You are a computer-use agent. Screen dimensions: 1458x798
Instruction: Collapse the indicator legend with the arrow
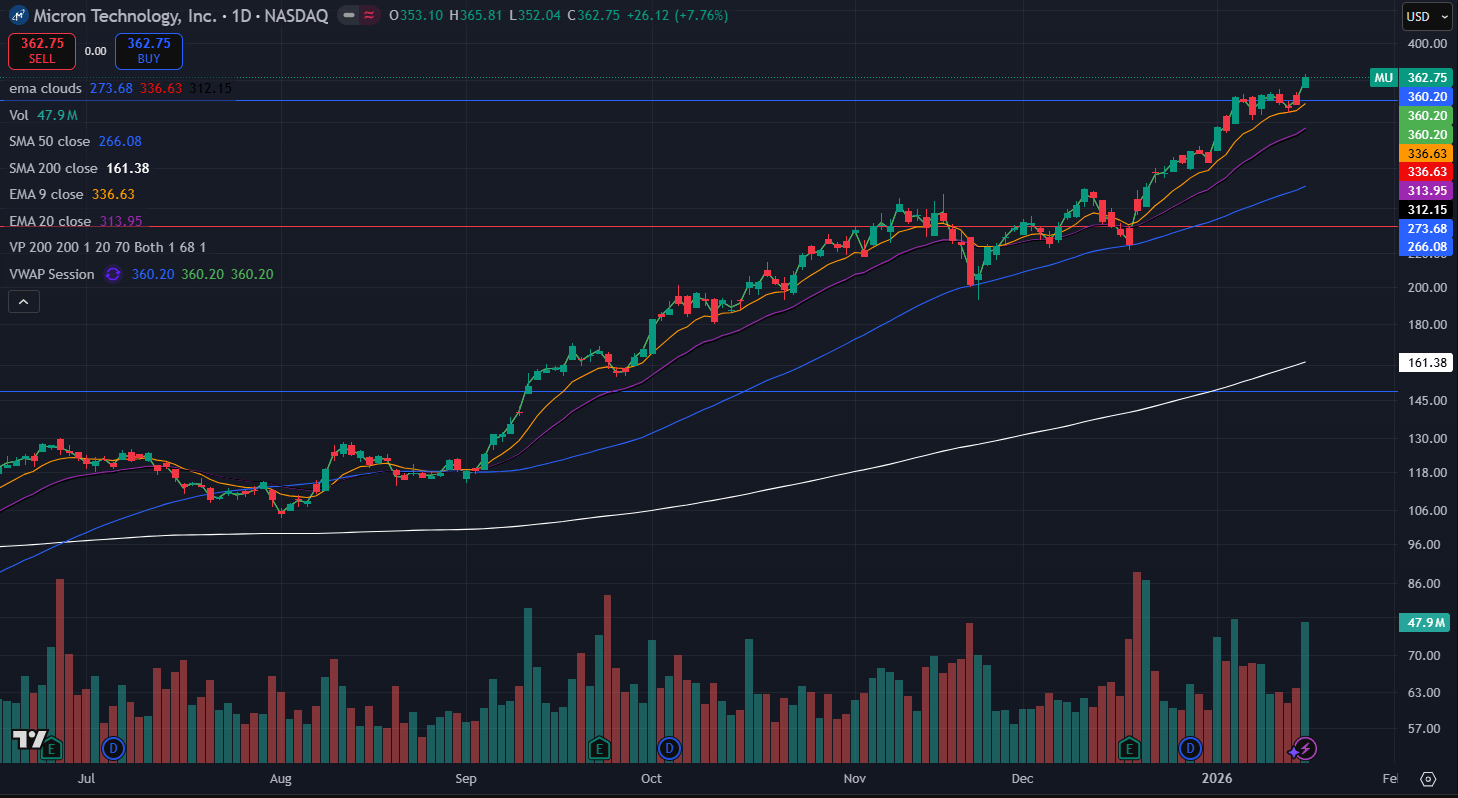pyautogui.click(x=23, y=301)
